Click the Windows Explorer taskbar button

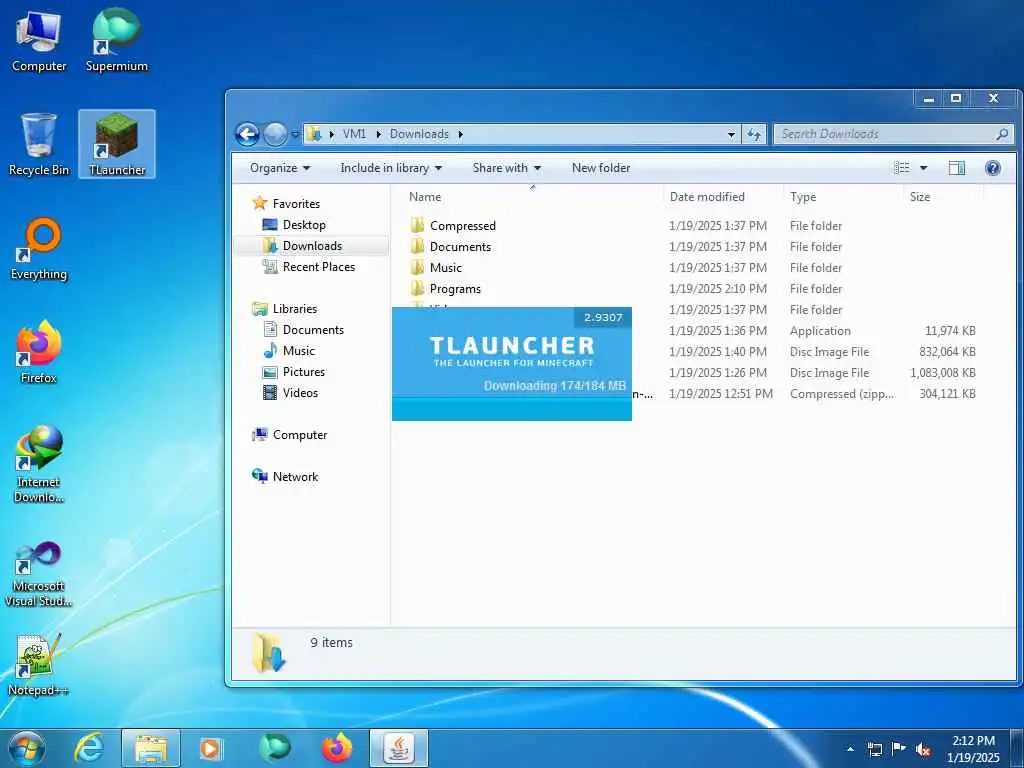click(x=151, y=748)
